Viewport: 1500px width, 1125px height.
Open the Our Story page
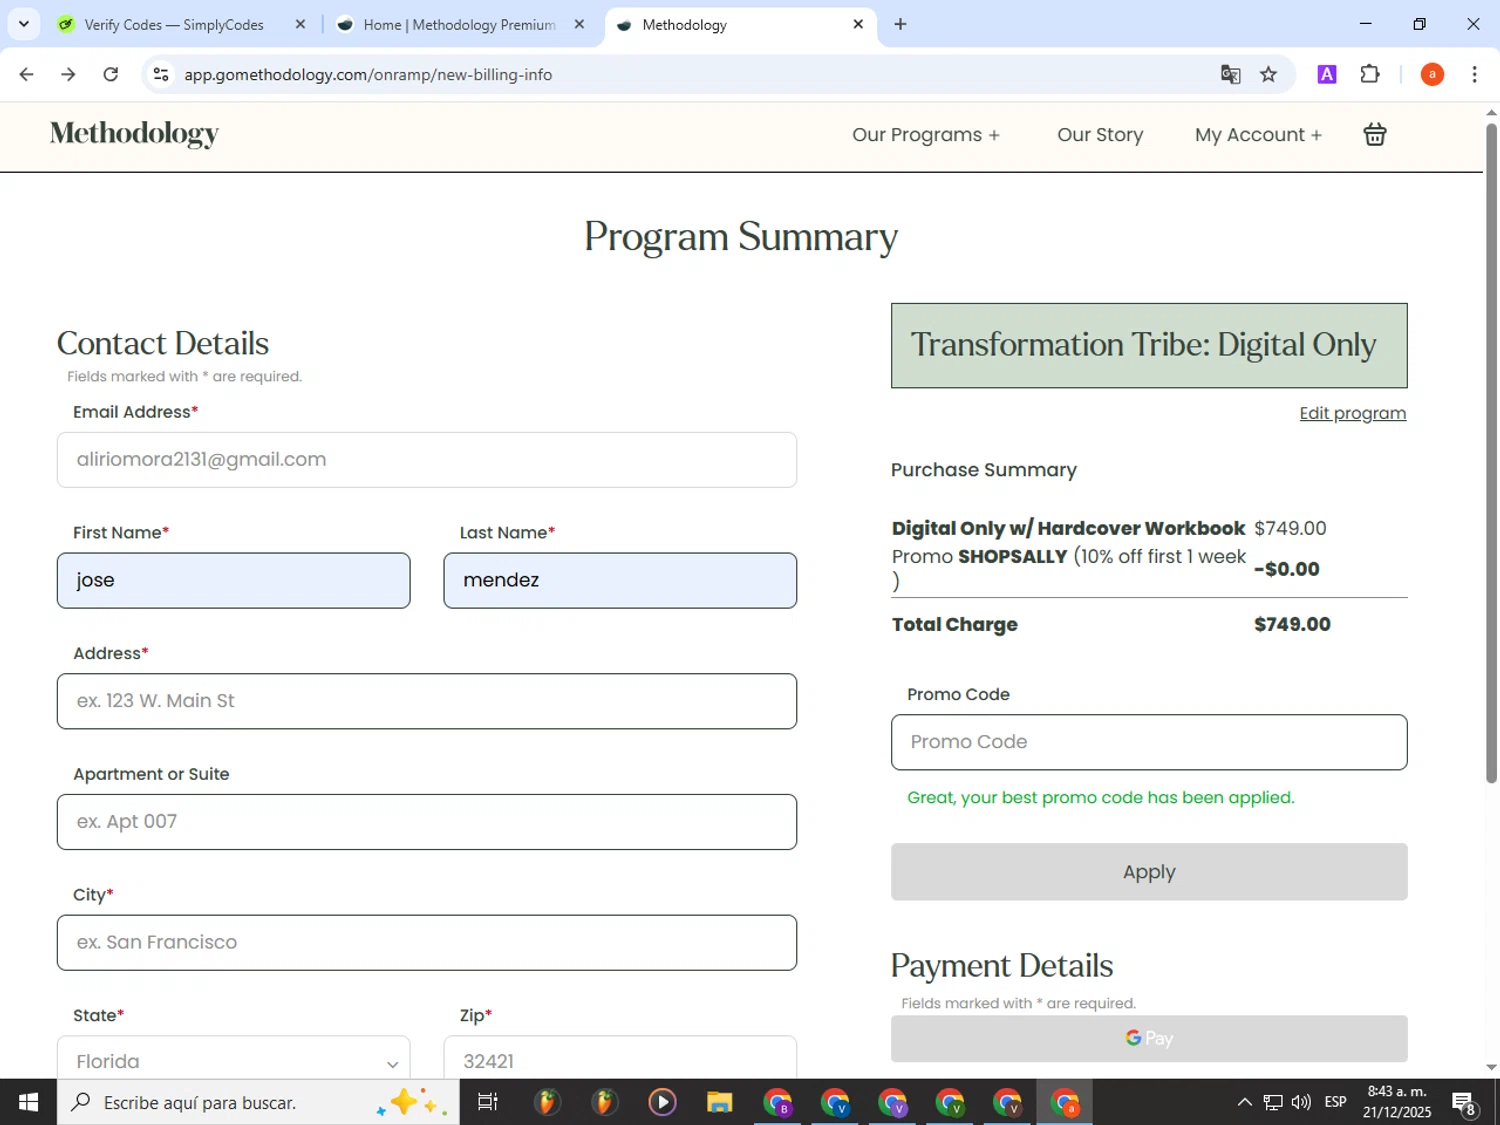tap(1100, 135)
